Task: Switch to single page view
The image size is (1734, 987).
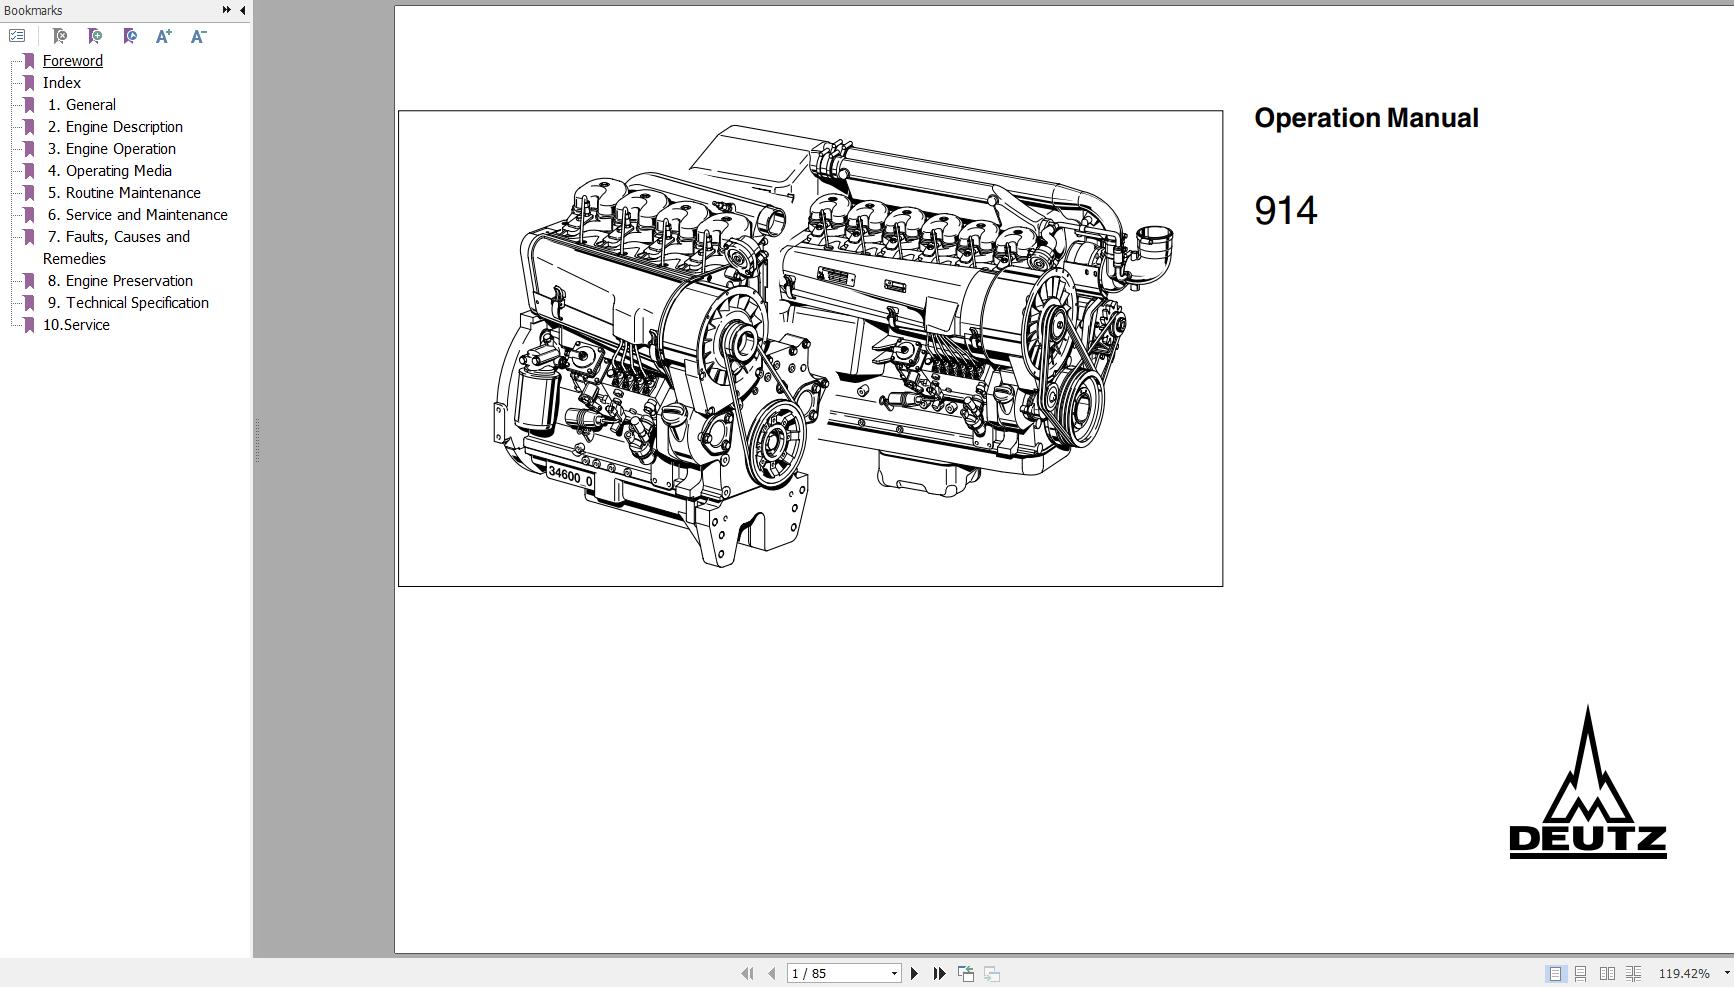Action: pyautogui.click(x=1557, y=972)
